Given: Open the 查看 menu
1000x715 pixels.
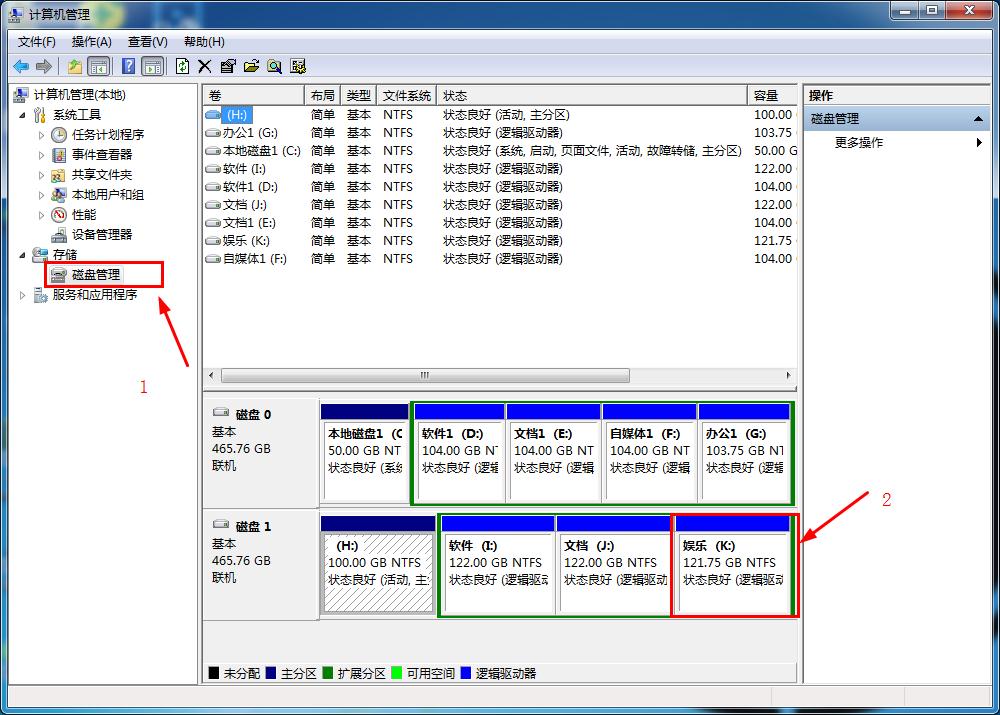Looking at the screenshot, I should tap(146, 41).
